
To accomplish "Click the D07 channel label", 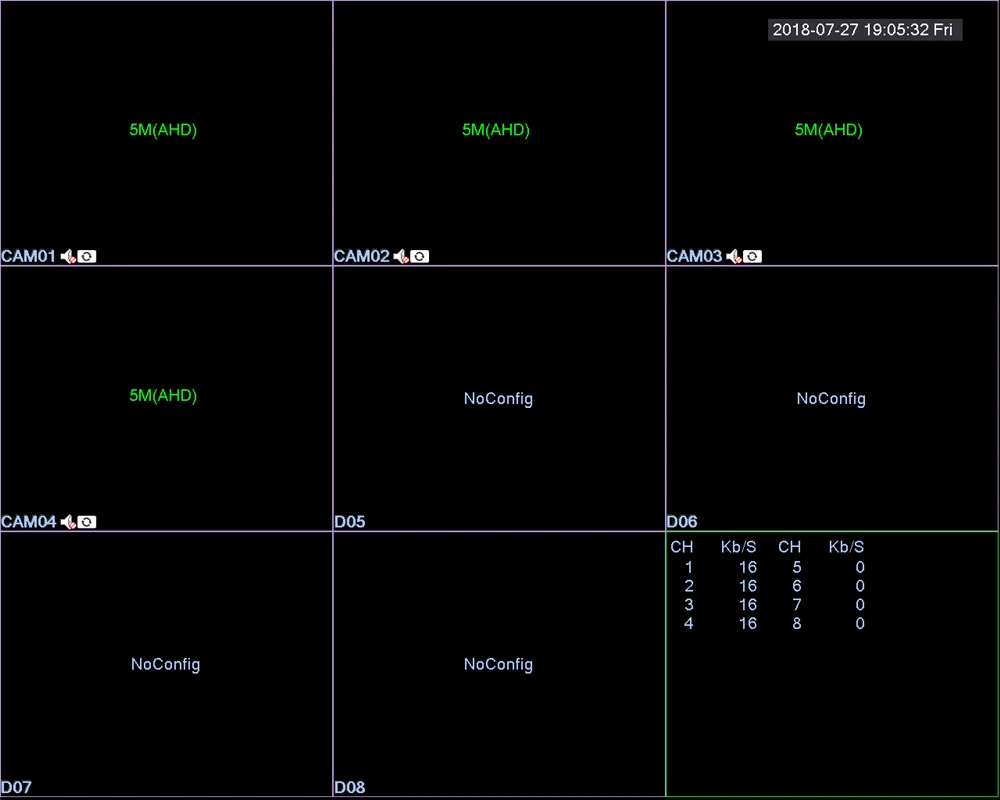I will (17, 787).
